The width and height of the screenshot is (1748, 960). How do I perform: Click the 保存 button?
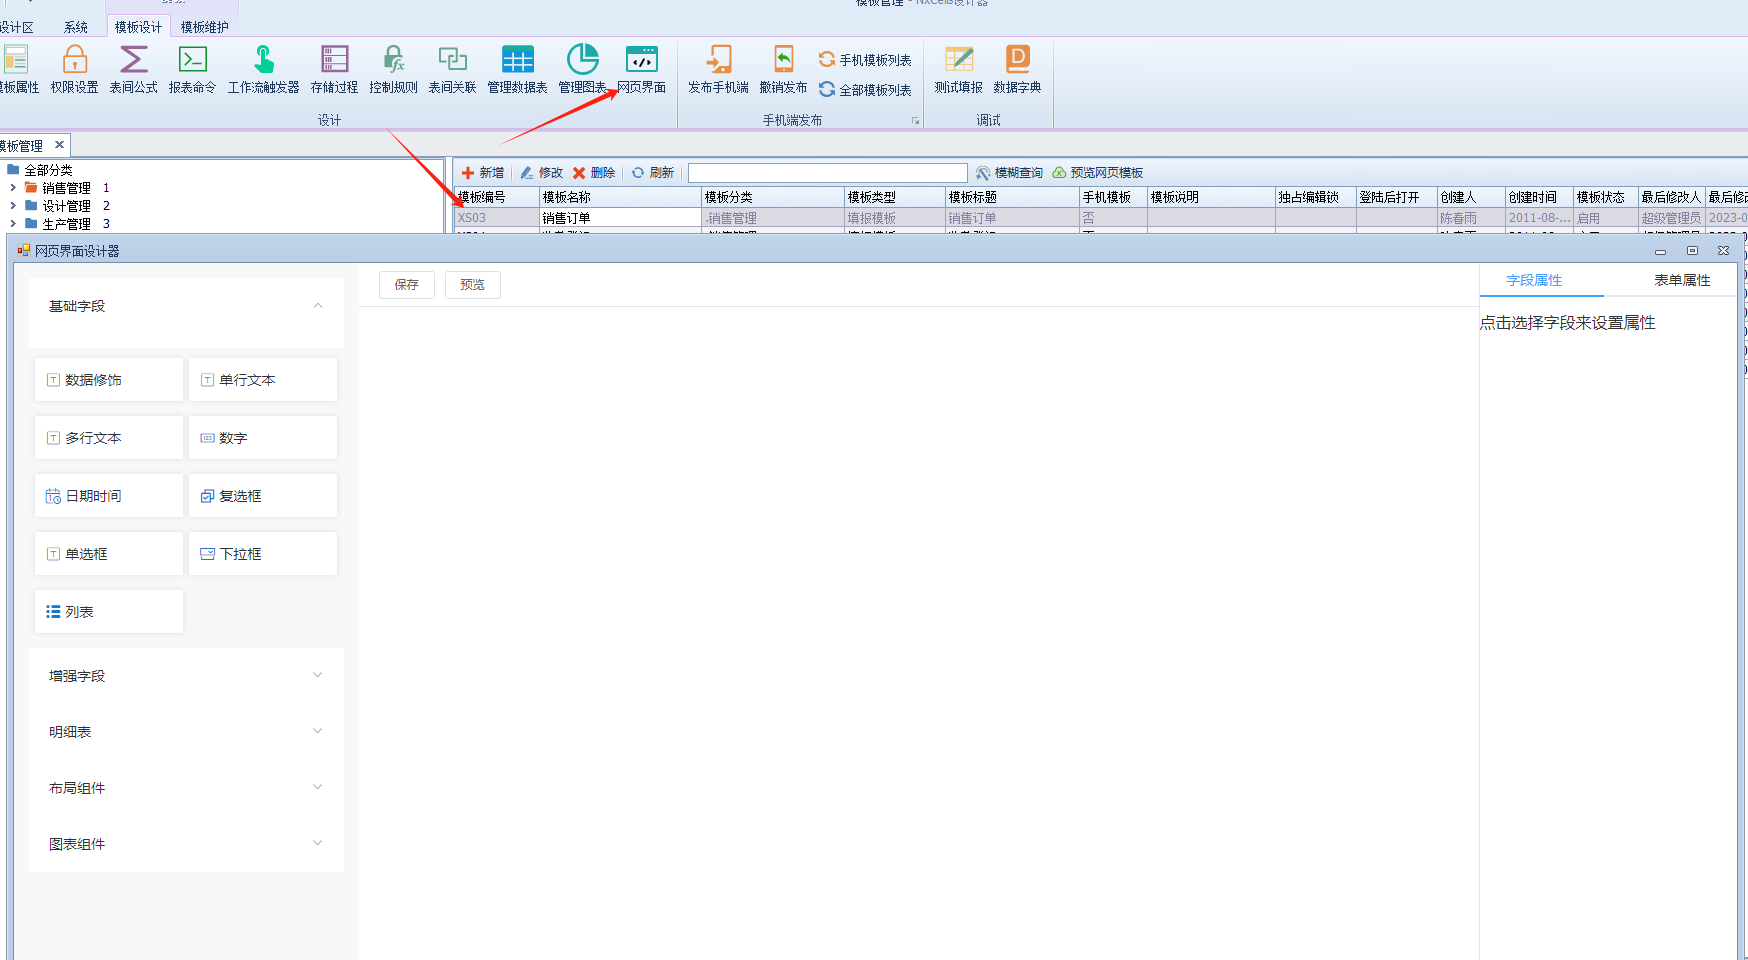[x=406, y=285]
